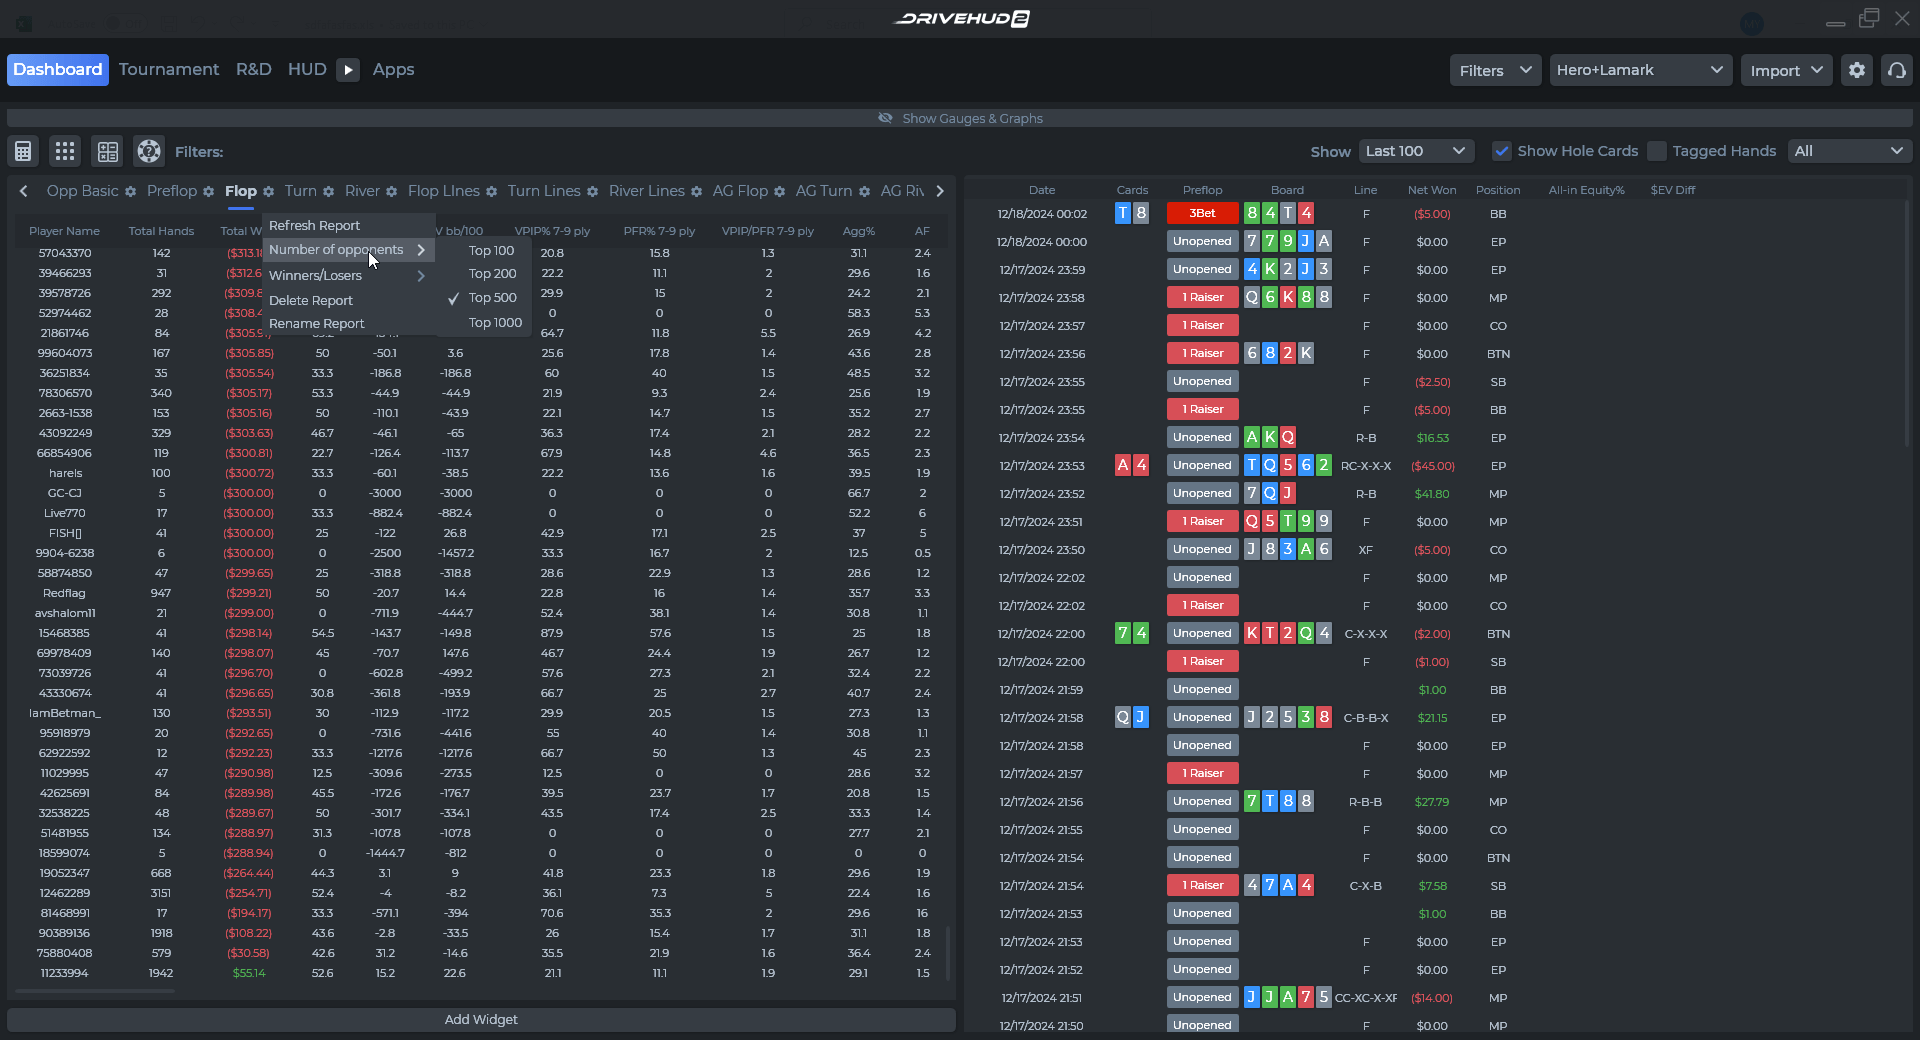This screenshot has height=1040, width=1920.
Task: Open gear settings for Opp Basic tab
Action: click(x=130, y=191)
